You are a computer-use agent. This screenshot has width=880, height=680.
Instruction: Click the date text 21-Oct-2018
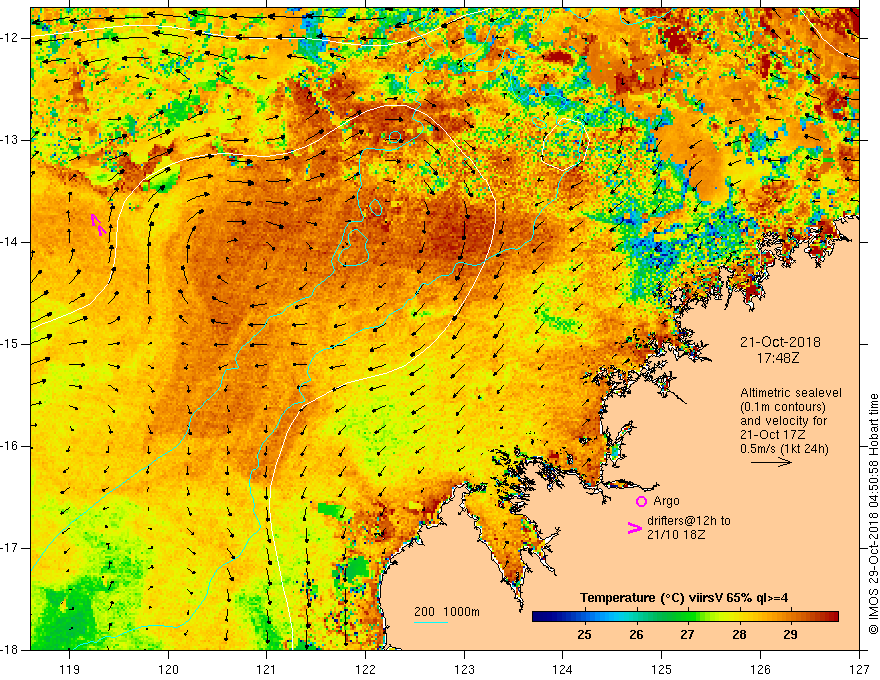tap(780, 342)
